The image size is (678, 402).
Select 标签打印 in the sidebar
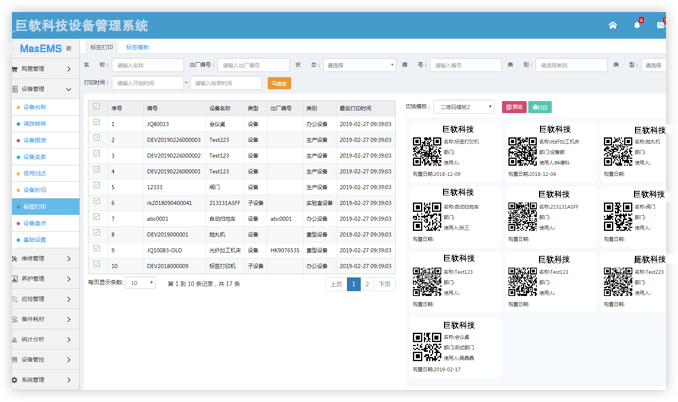coord(45,207)
